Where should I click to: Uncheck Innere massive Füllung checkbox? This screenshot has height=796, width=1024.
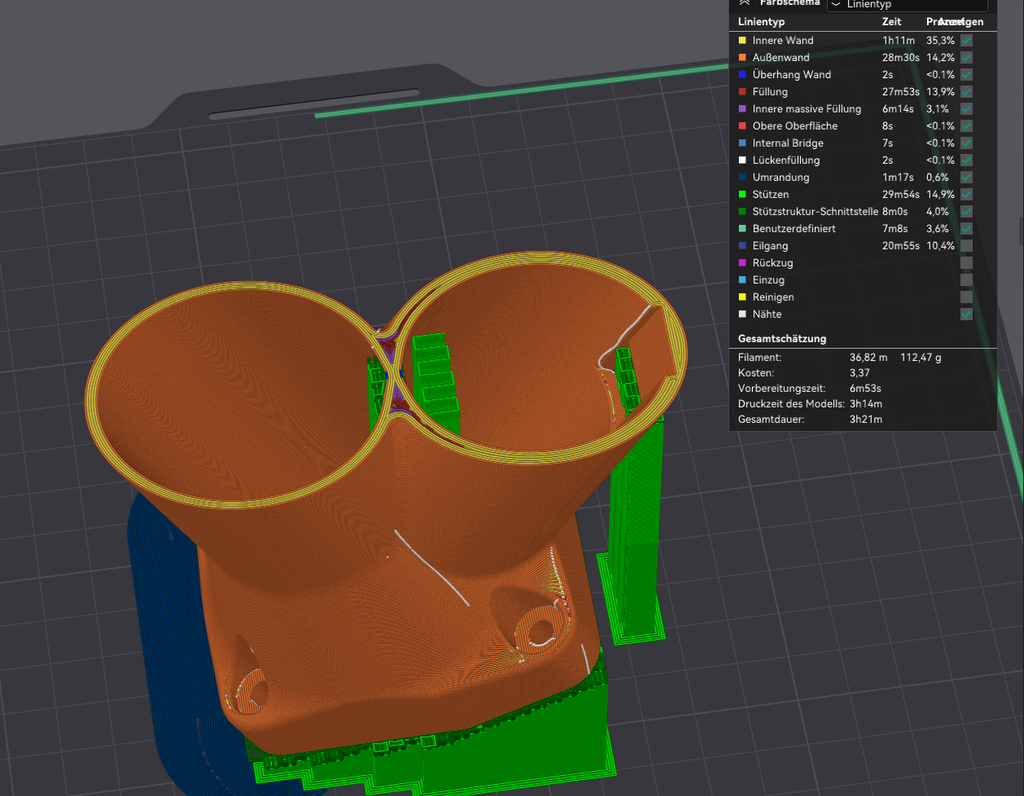pos(967,109)
